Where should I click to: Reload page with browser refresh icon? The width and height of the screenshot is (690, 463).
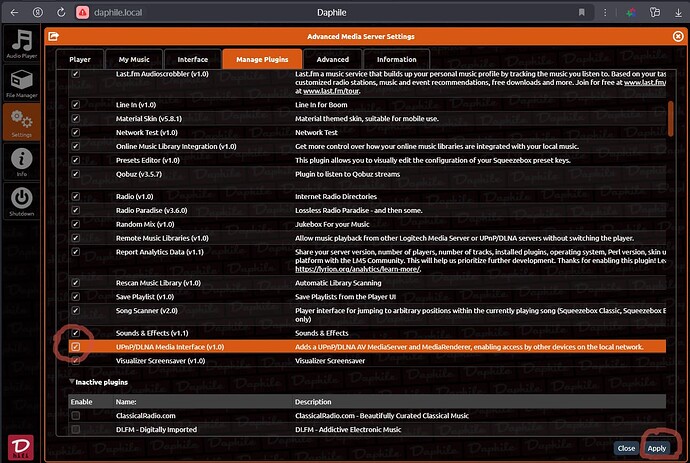coord(61,12)
